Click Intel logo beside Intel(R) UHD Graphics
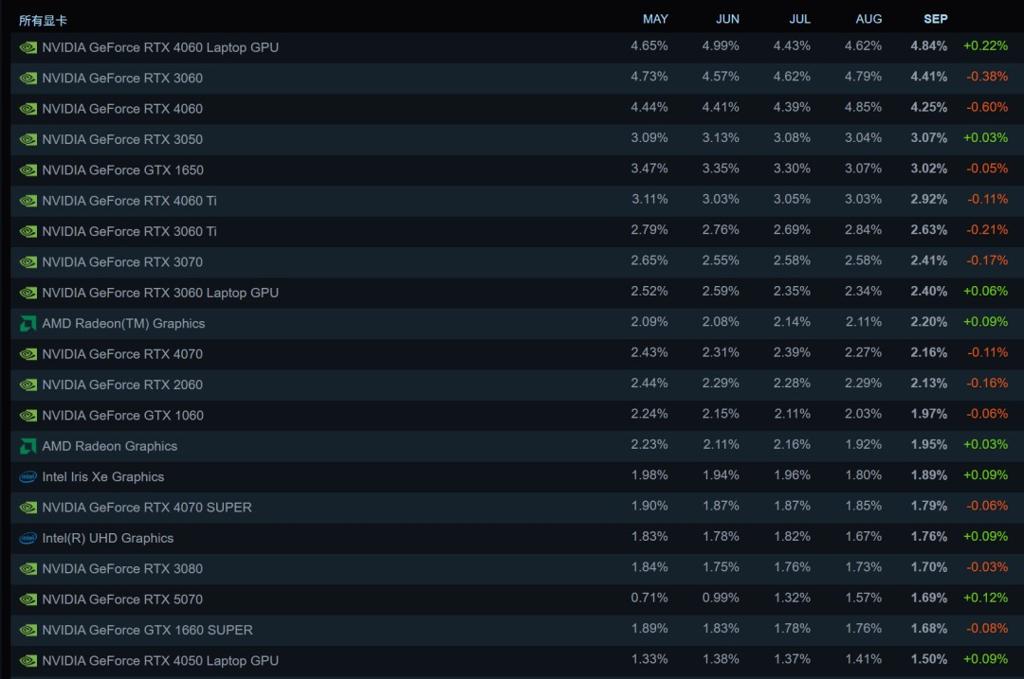Viewport: 1024px width, 679px height. click(x=28, y=538)
